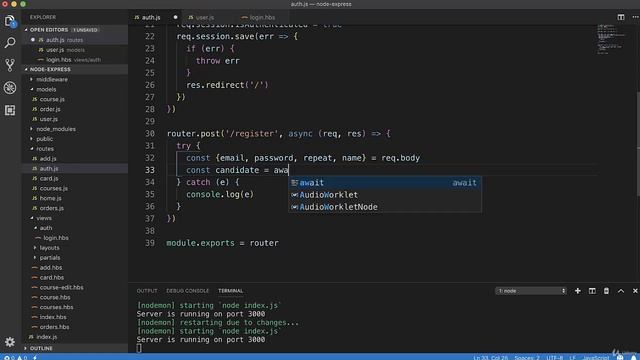Switch to the DEBUG CONSOLE tab
Screen dimensions: 640x360
[187, 291]
